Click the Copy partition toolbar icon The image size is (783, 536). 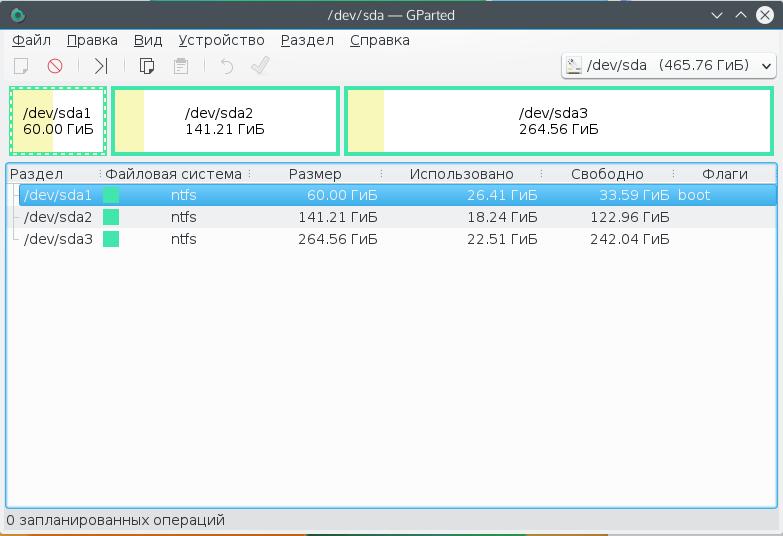click(x=147, y=66)
